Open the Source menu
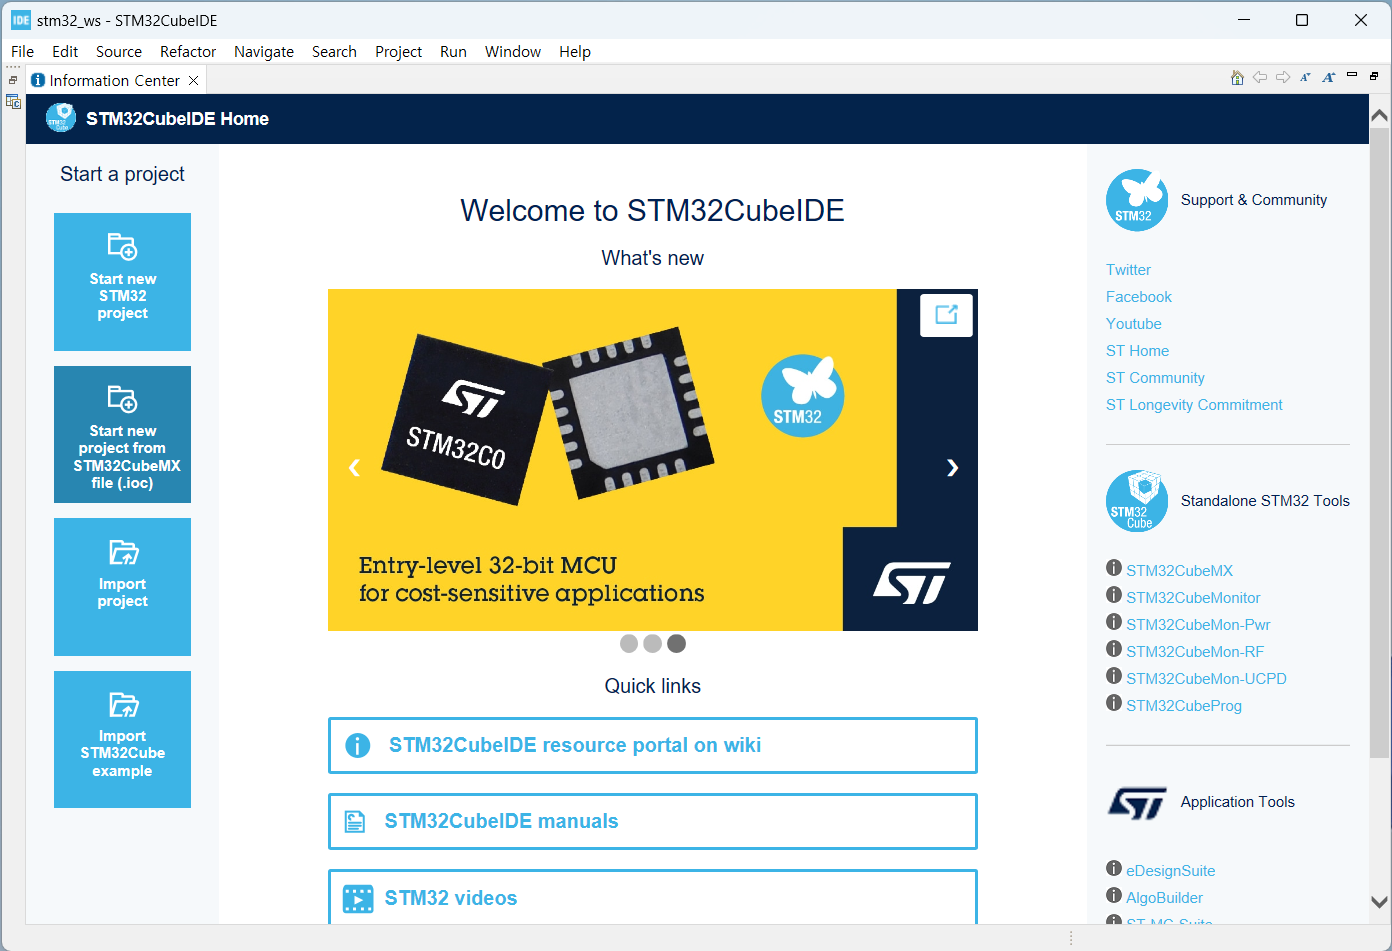 pos(119,52)
